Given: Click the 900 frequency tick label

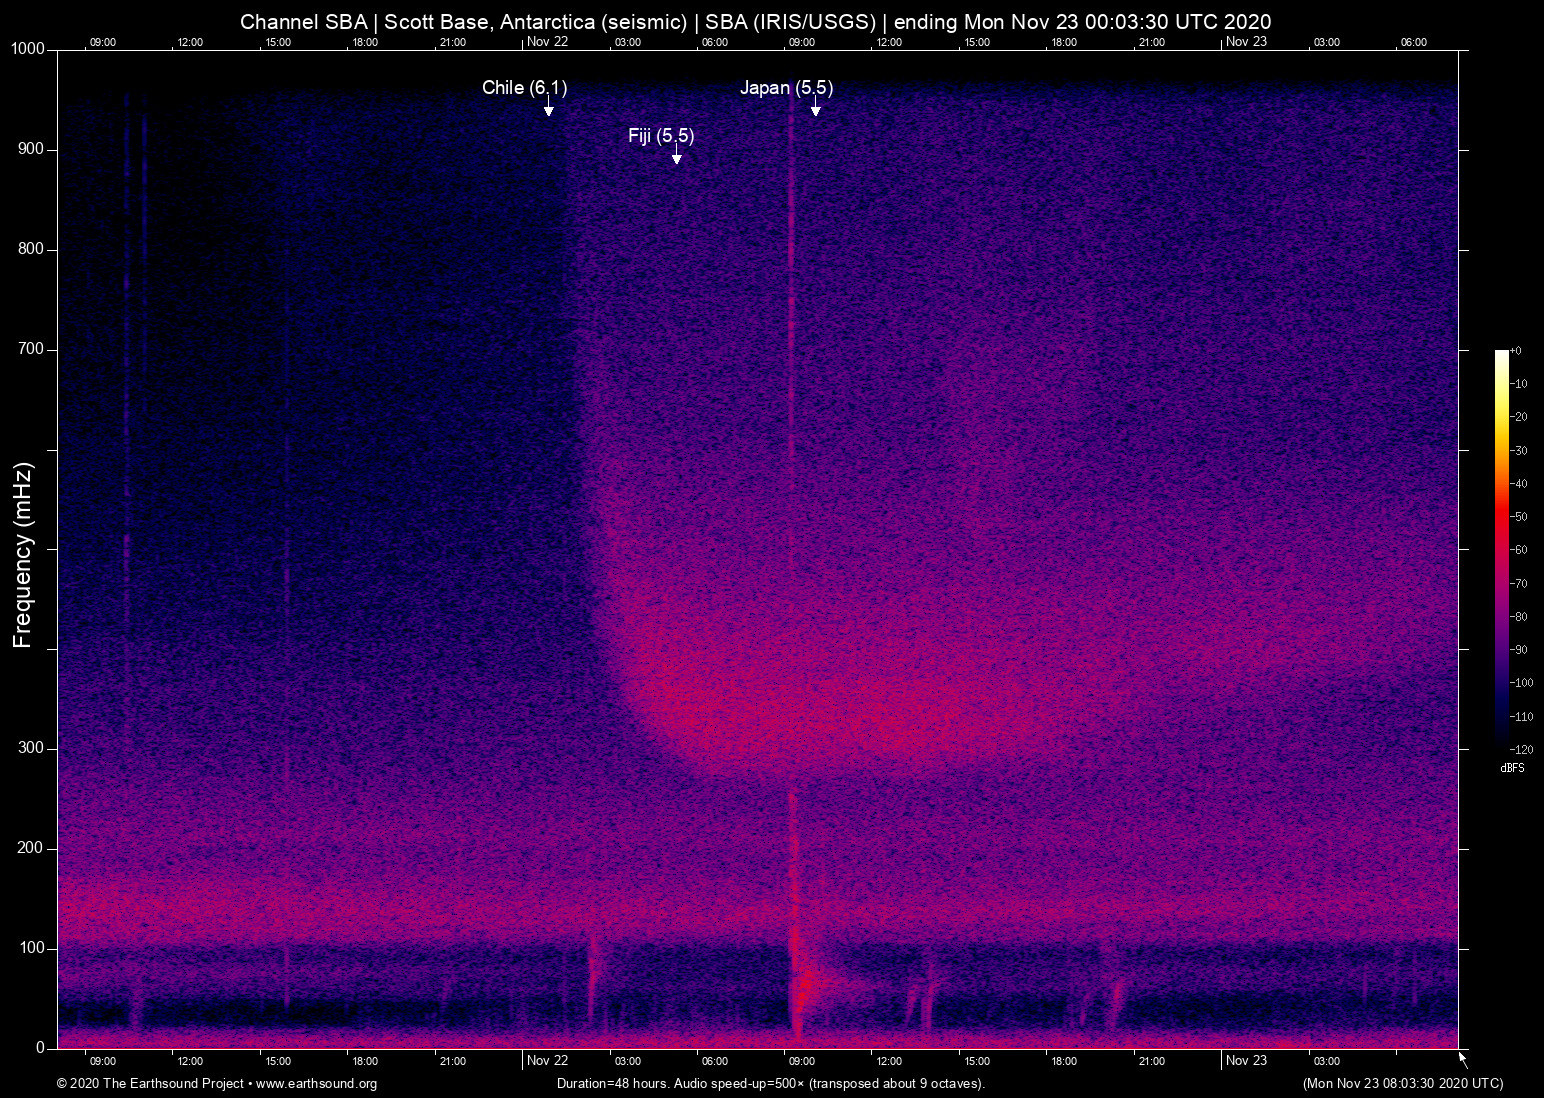Looking at the screenshot, I should [32, 149].
